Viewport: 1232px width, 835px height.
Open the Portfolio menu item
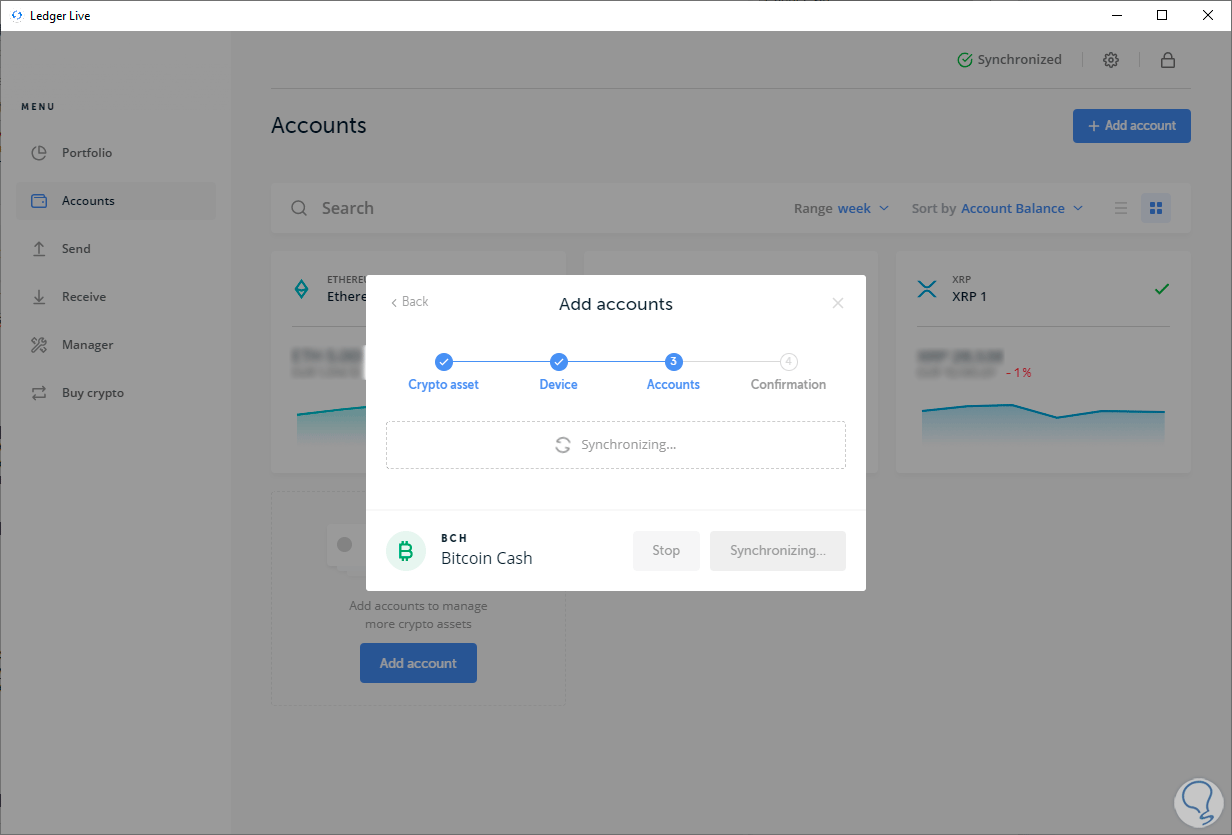pos(115,153)
